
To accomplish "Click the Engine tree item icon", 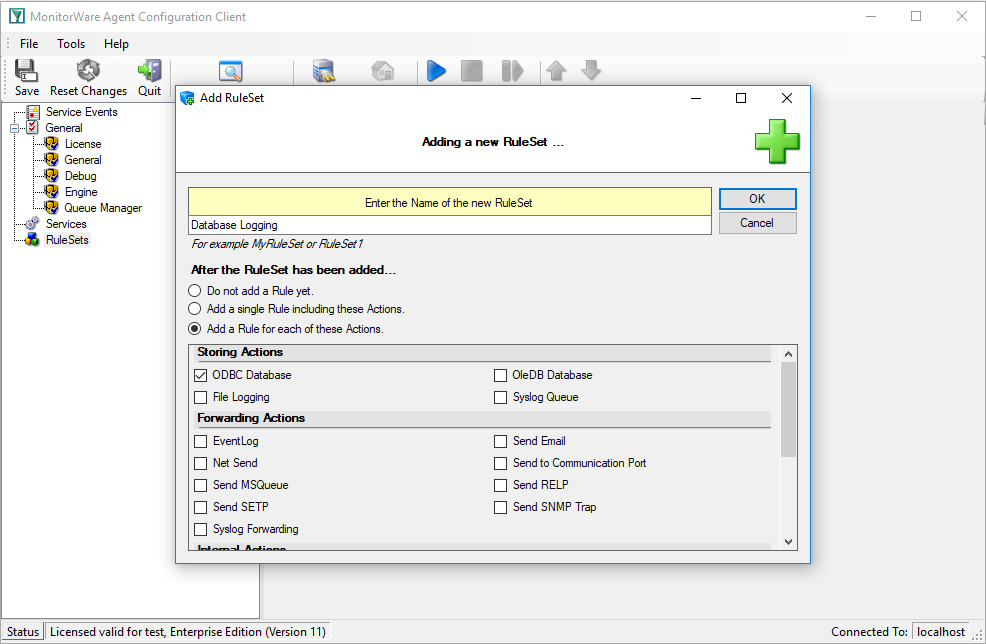I will tap(52, 192).
